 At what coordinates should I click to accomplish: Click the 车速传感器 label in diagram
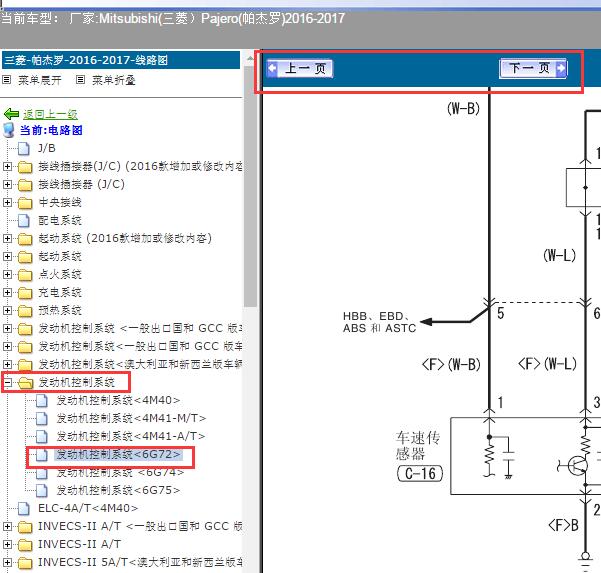pyautogui.click(x=418, y=446)
